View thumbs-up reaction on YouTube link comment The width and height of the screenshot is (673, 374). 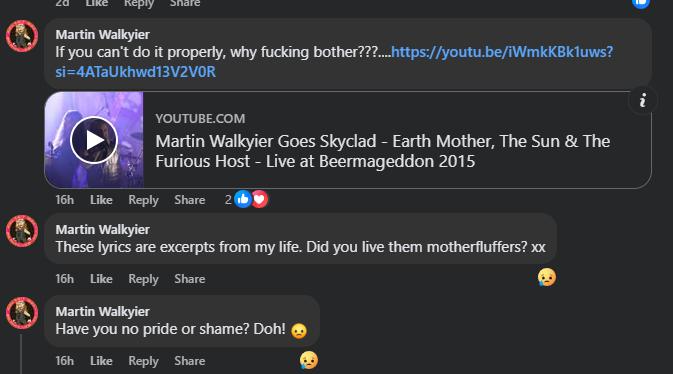tap(243, 199)
